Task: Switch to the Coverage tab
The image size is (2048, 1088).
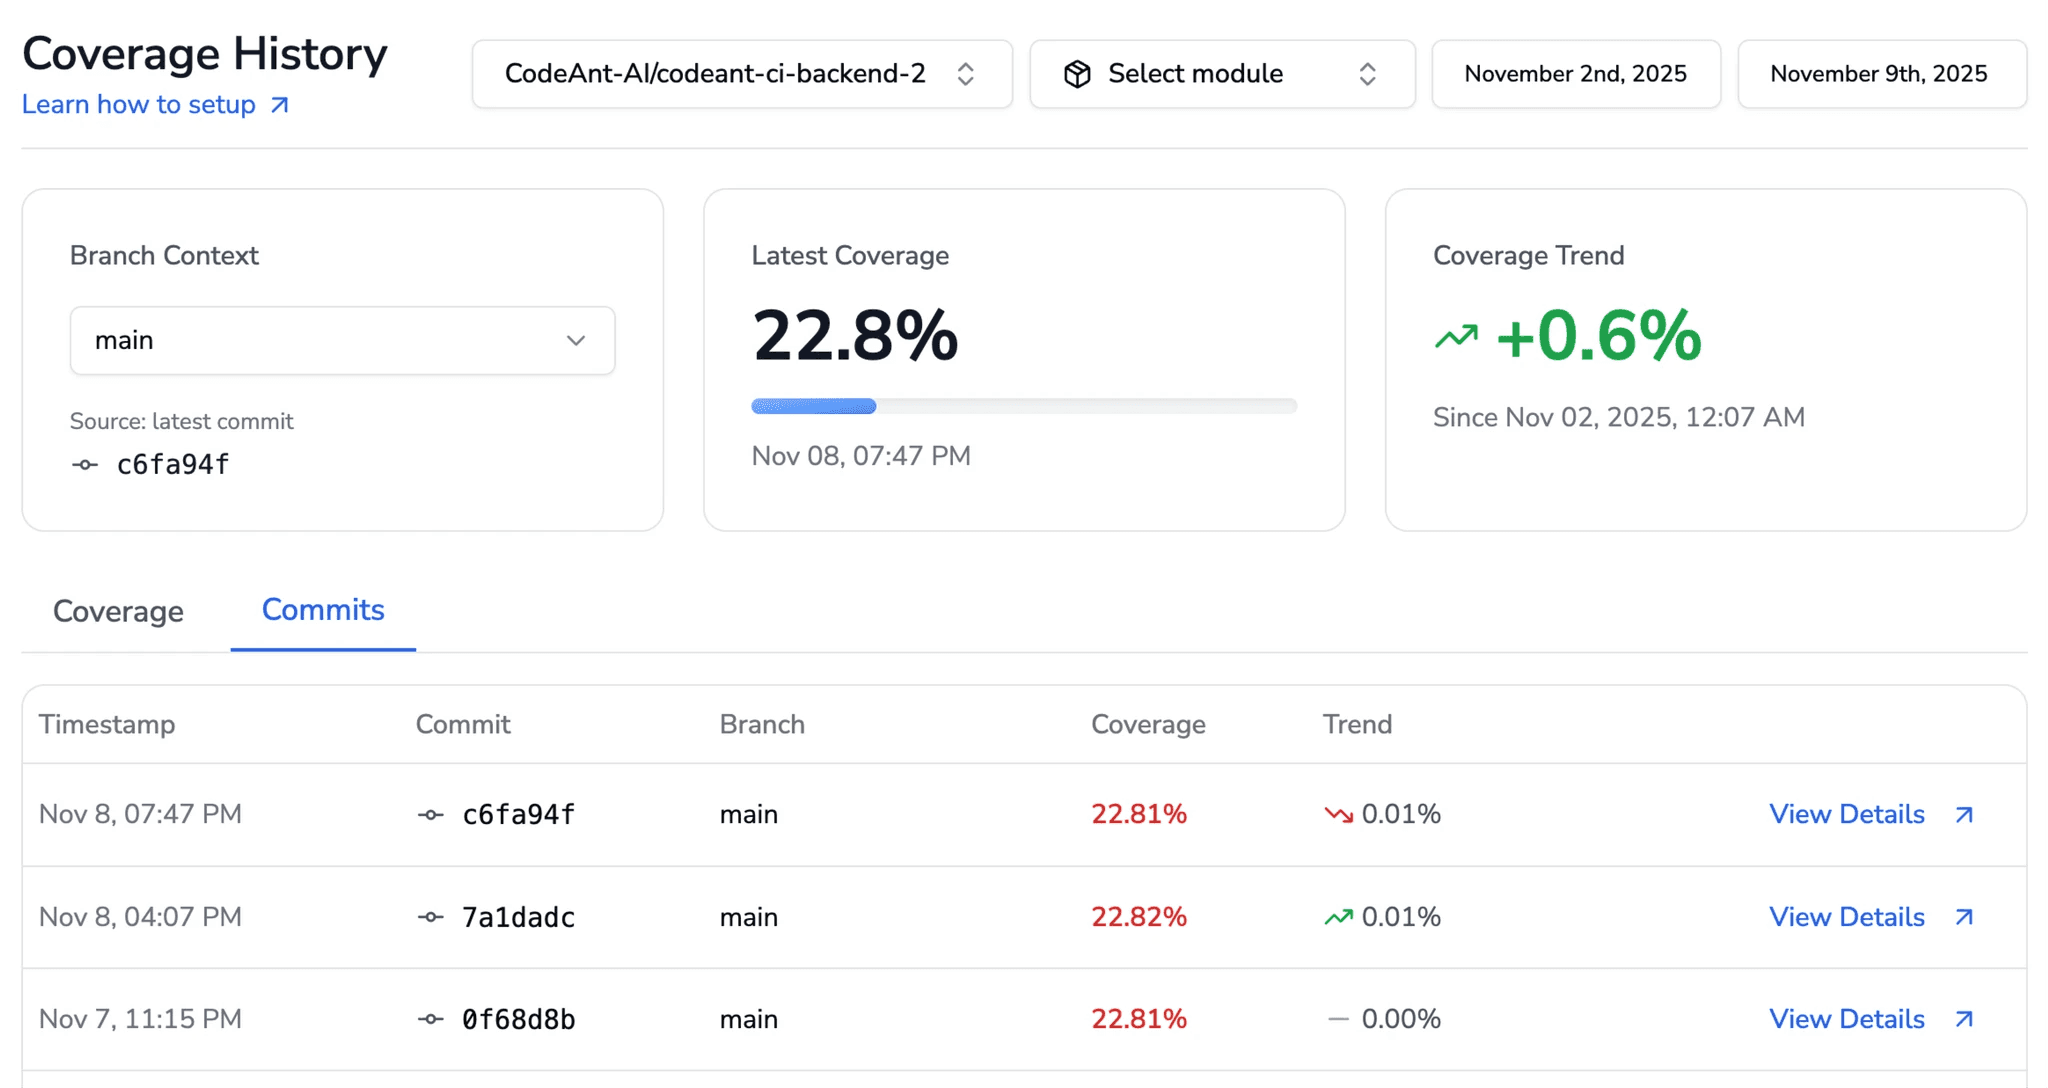Action: tap(118, 611)
